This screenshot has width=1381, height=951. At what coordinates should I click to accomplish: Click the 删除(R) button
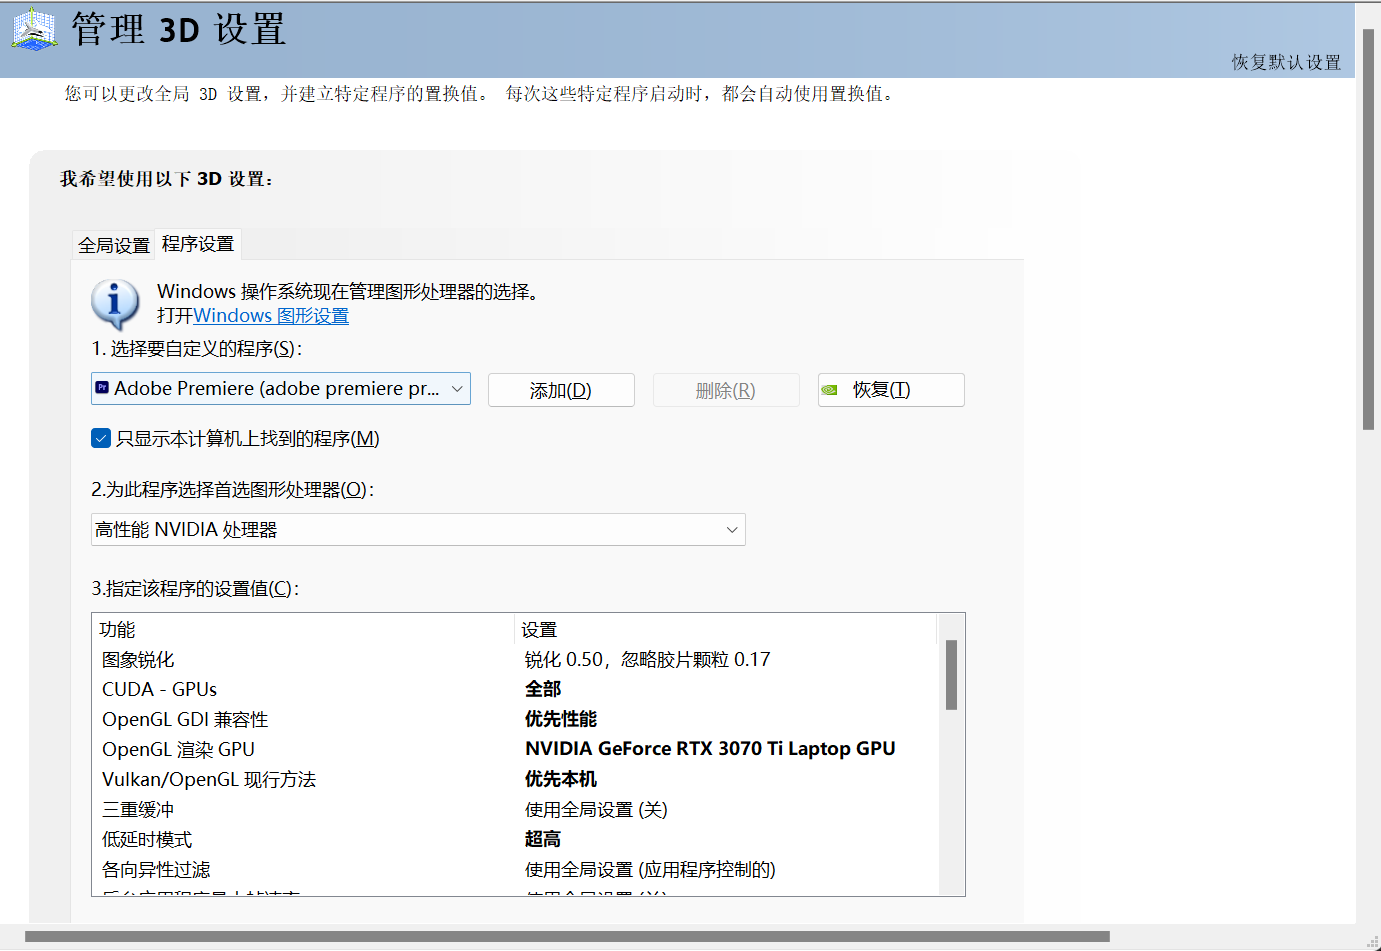pos(726,390)
